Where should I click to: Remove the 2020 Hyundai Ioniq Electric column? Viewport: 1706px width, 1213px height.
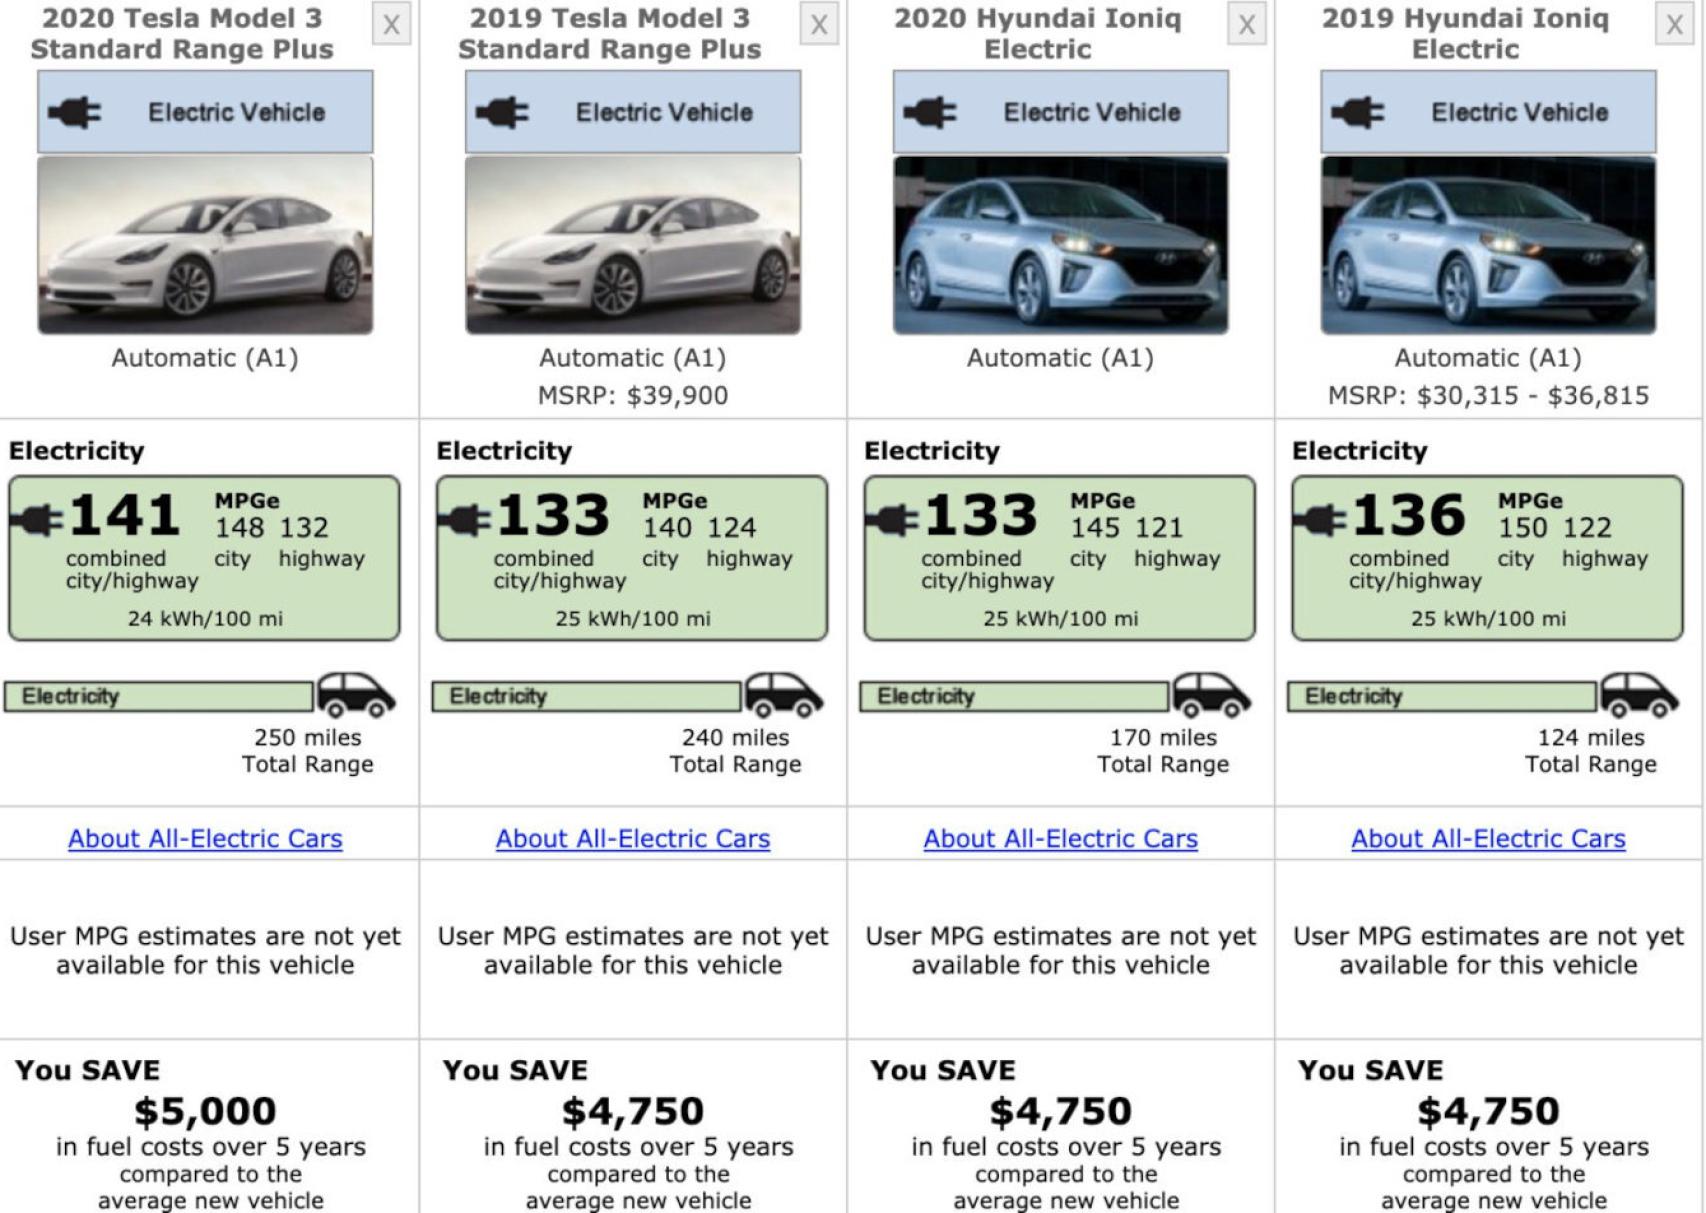[x=1246, y=25]
